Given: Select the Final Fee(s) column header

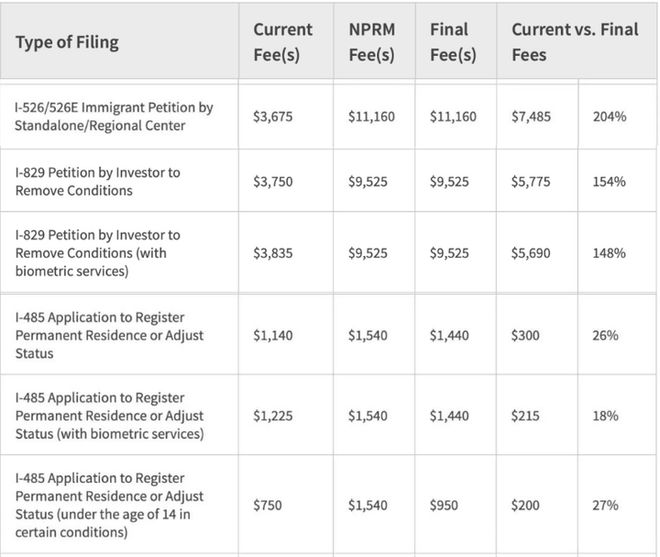Looking at the screenshot, I should (x=453, y=42).
